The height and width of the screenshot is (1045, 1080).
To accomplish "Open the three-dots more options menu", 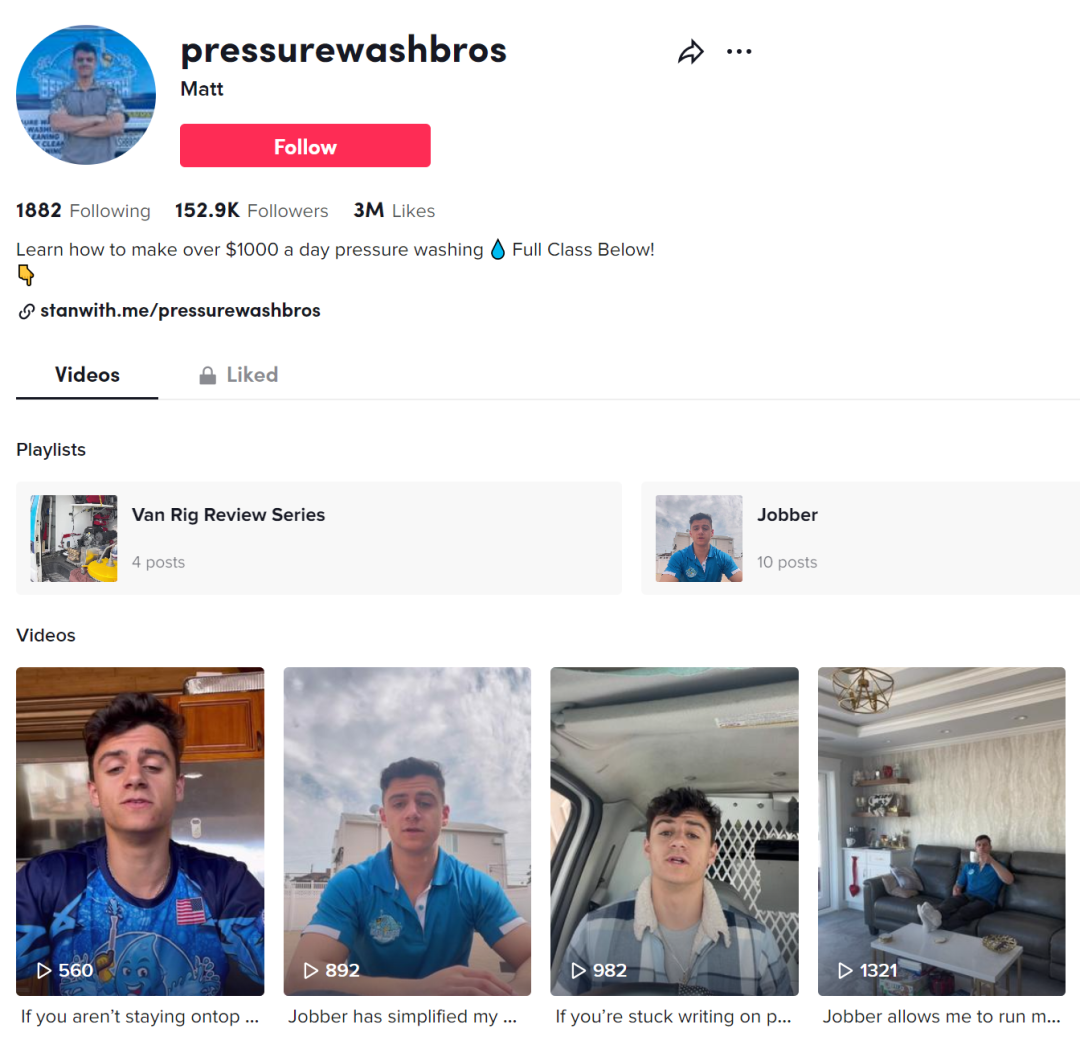I will [739, 52].
